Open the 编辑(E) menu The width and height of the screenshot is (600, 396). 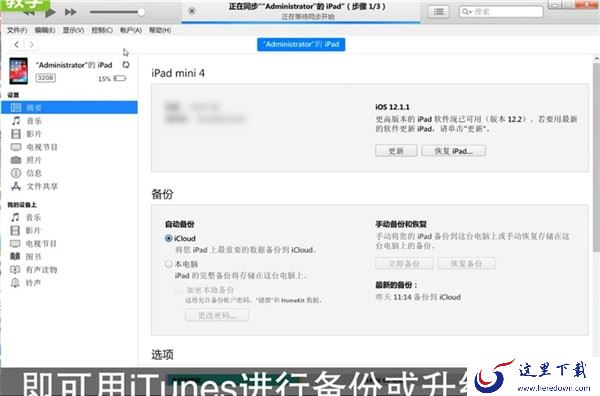tap(45, 30)
